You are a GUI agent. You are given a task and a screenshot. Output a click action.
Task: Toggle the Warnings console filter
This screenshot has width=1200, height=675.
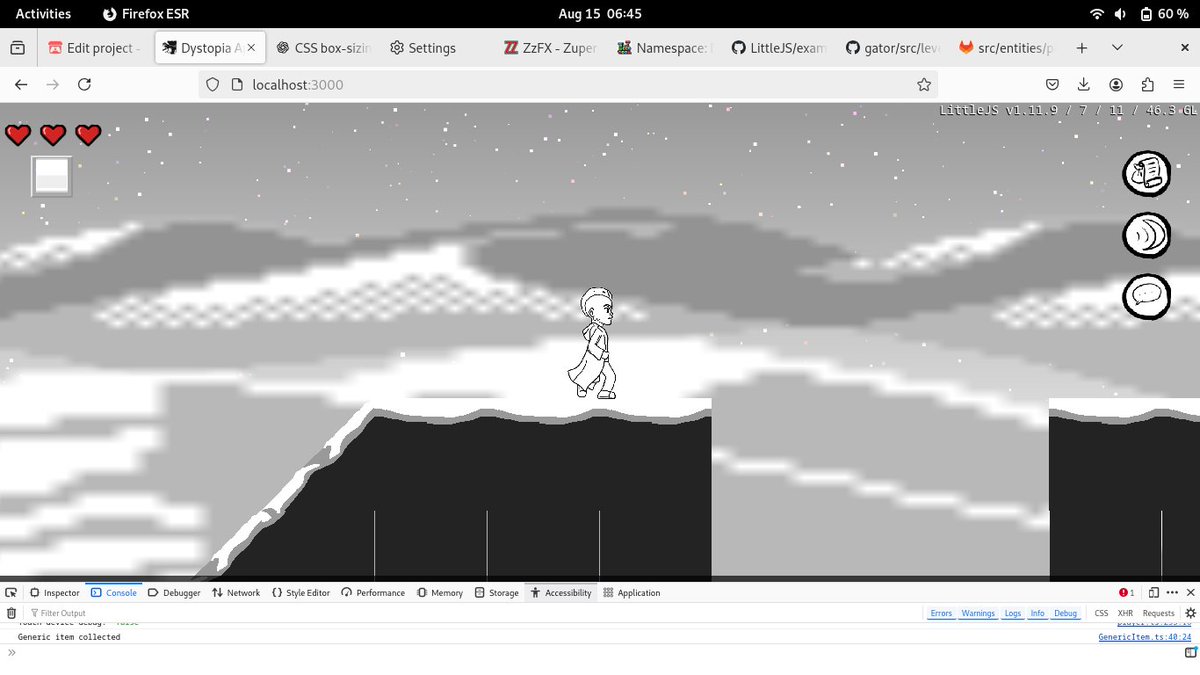tap(978, 613)
